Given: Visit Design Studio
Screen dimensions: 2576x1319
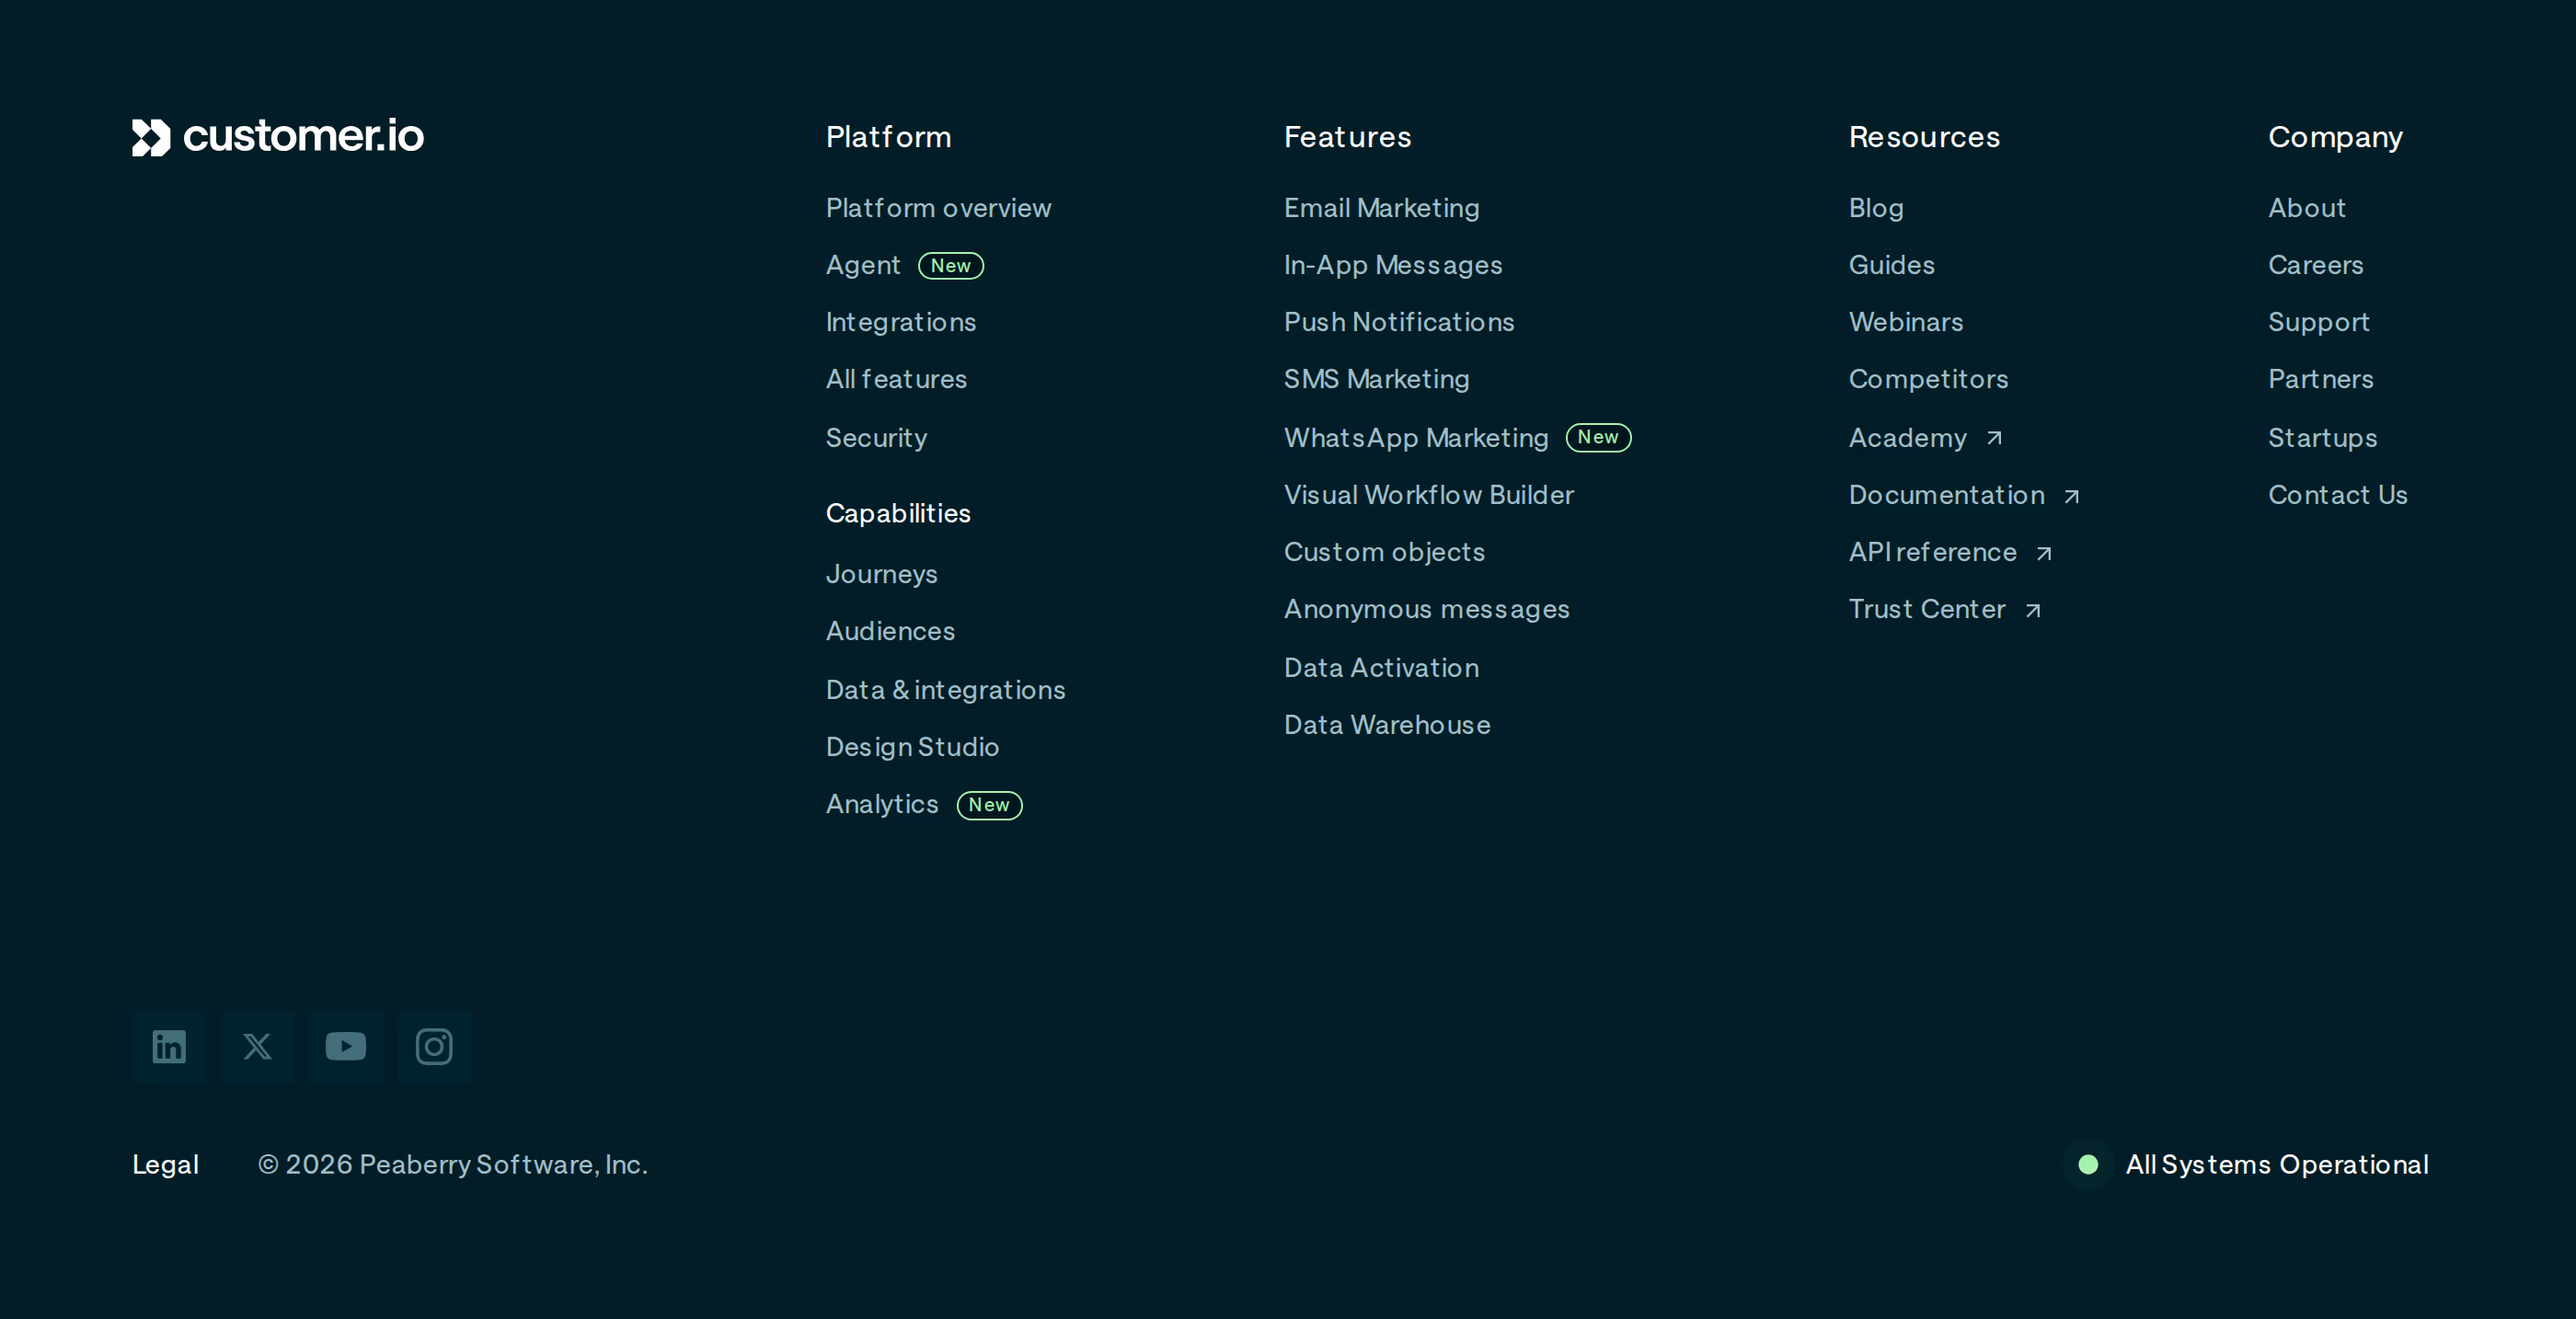Looking at the screenshot, I should (912, 747).
